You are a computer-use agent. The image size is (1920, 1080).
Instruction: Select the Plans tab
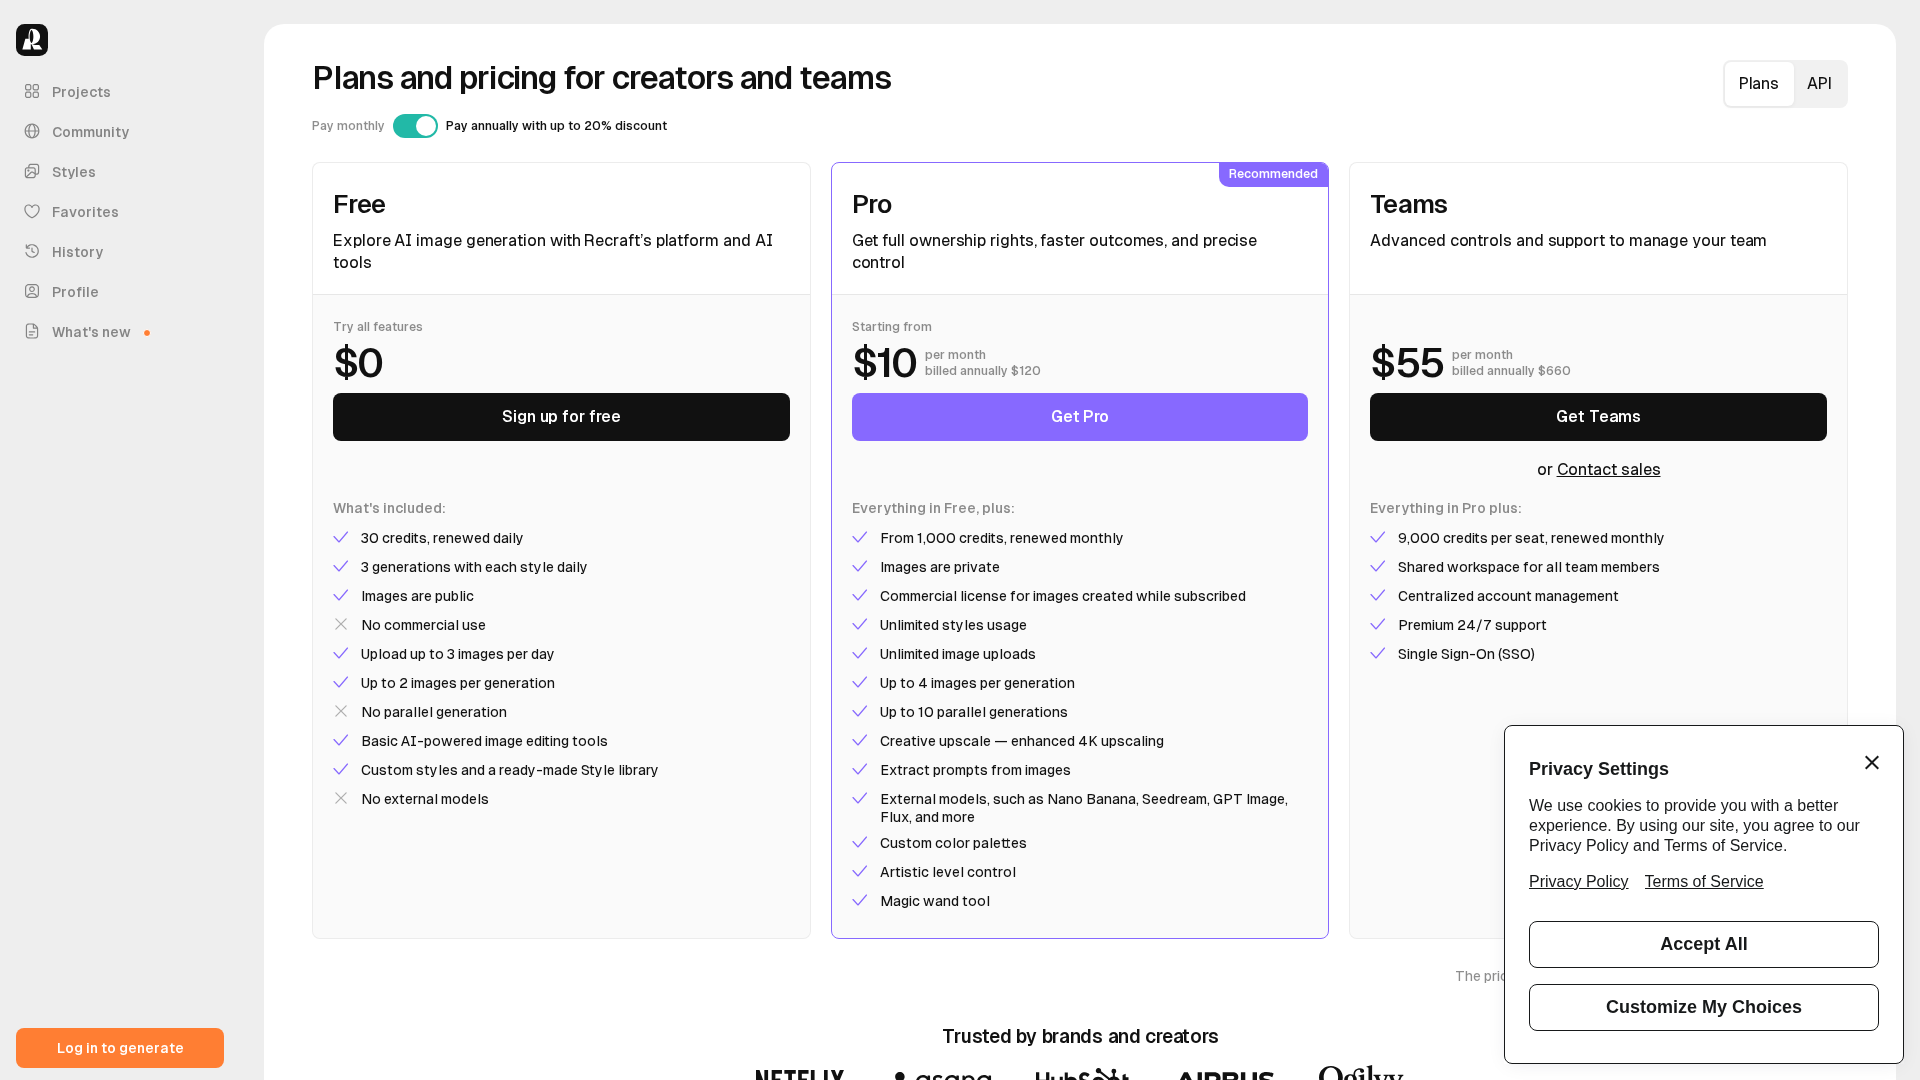[1758, 84]
